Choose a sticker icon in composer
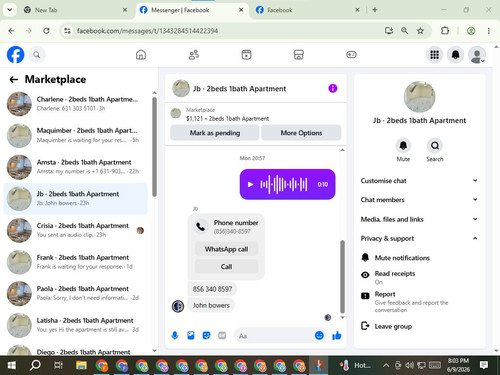The height and width of the screenshot is (375, 500). [x=206, y=335]
